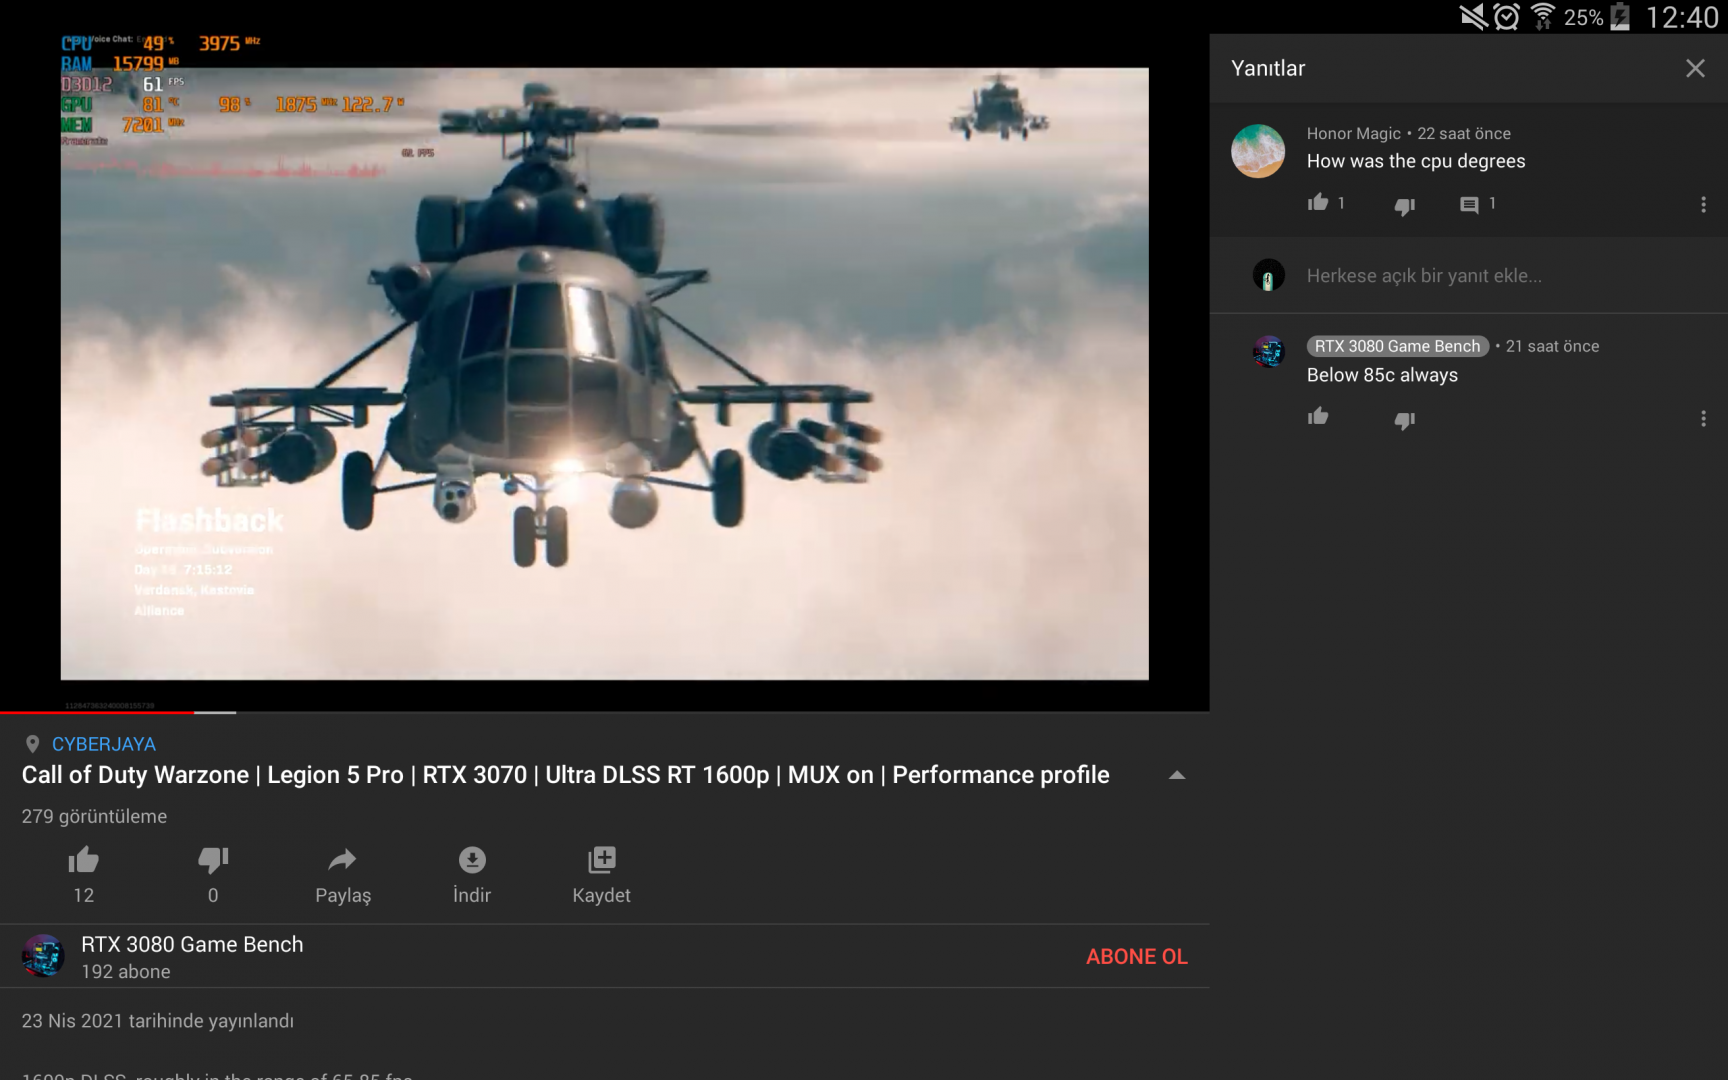The height and width of the screenshot is (1080, 1728).
Task: Tap the alarm clock status icon
Action: pos(1507,16)
